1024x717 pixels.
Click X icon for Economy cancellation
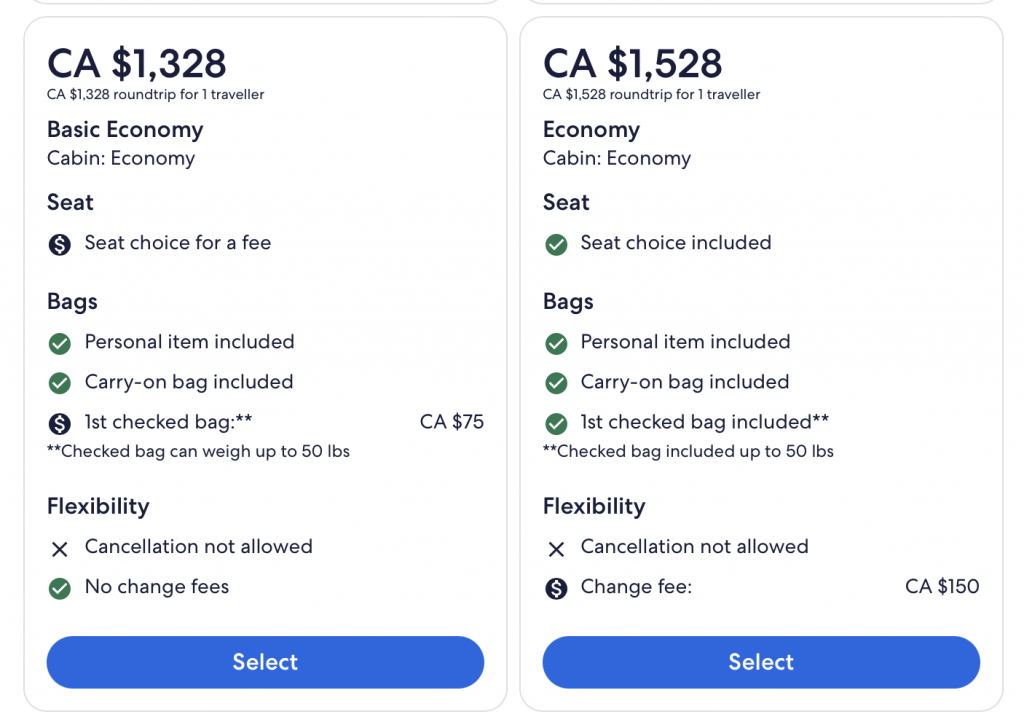[x=556, y=548]
